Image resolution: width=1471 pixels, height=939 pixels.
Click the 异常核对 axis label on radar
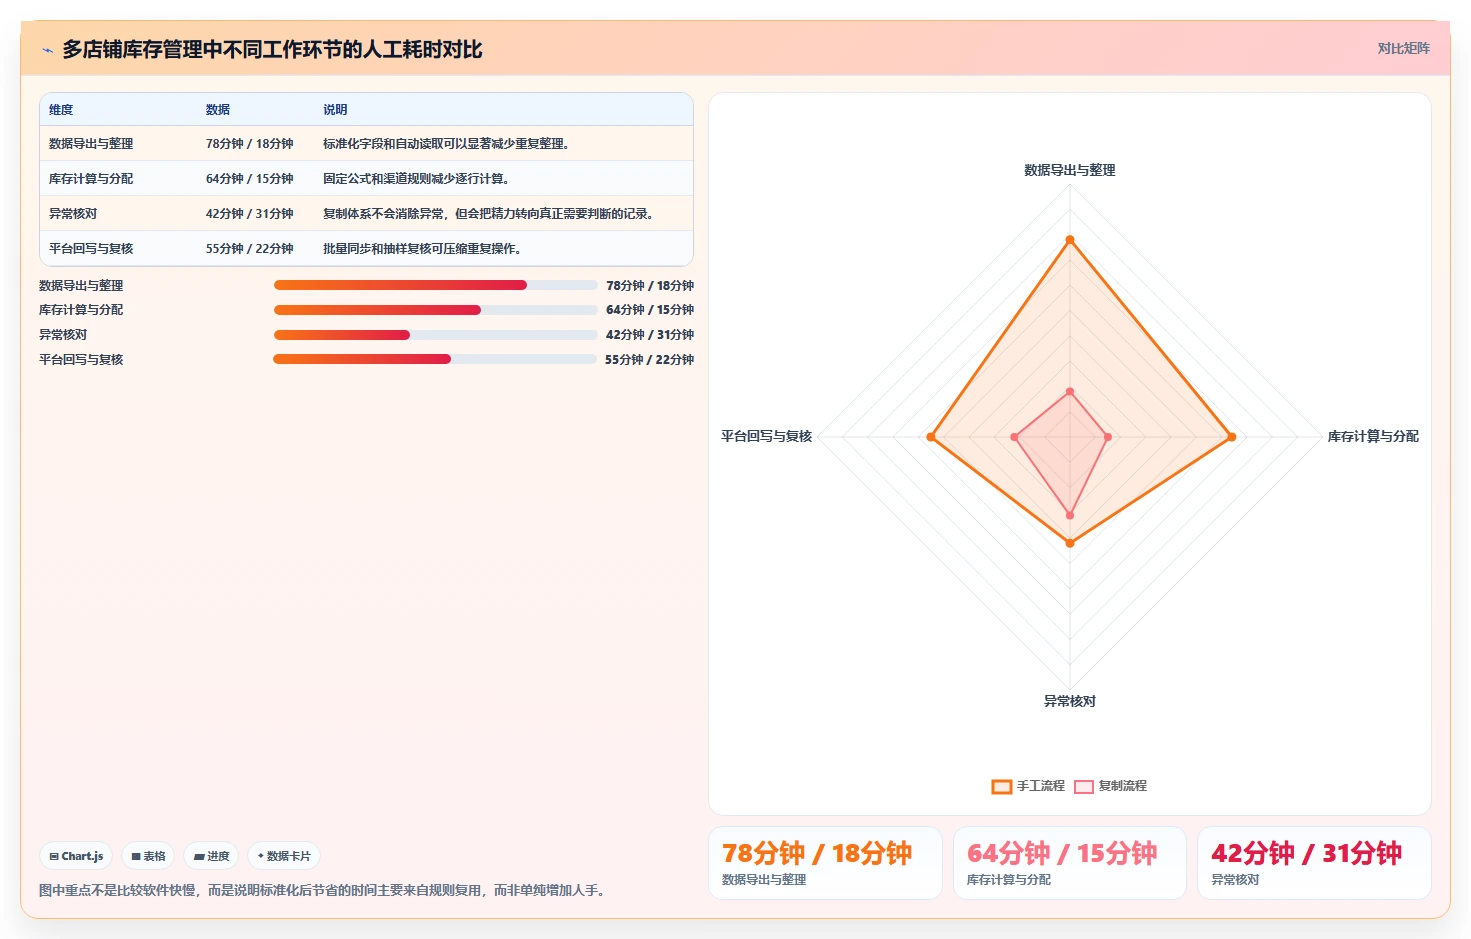(x=1070, y=701)
